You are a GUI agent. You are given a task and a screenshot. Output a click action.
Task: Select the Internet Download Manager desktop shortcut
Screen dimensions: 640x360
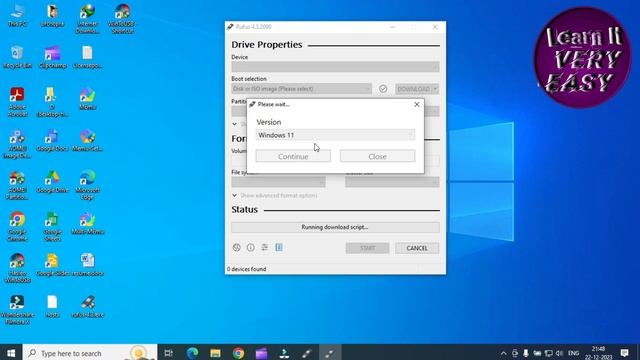[x=87, y=18]
